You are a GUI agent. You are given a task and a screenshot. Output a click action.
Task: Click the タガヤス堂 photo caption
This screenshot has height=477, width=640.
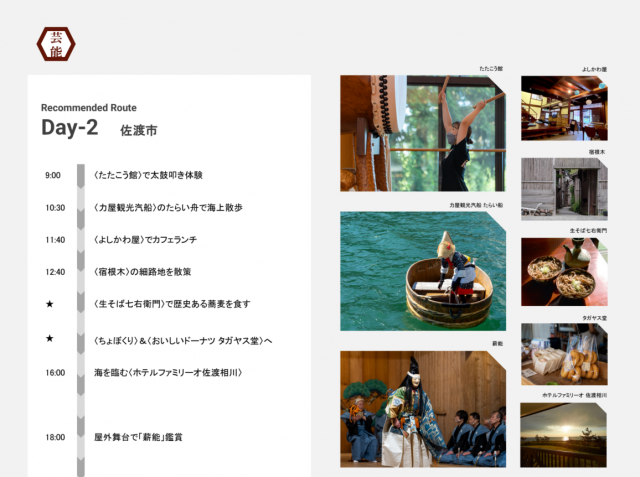click(x=594, y=318)
